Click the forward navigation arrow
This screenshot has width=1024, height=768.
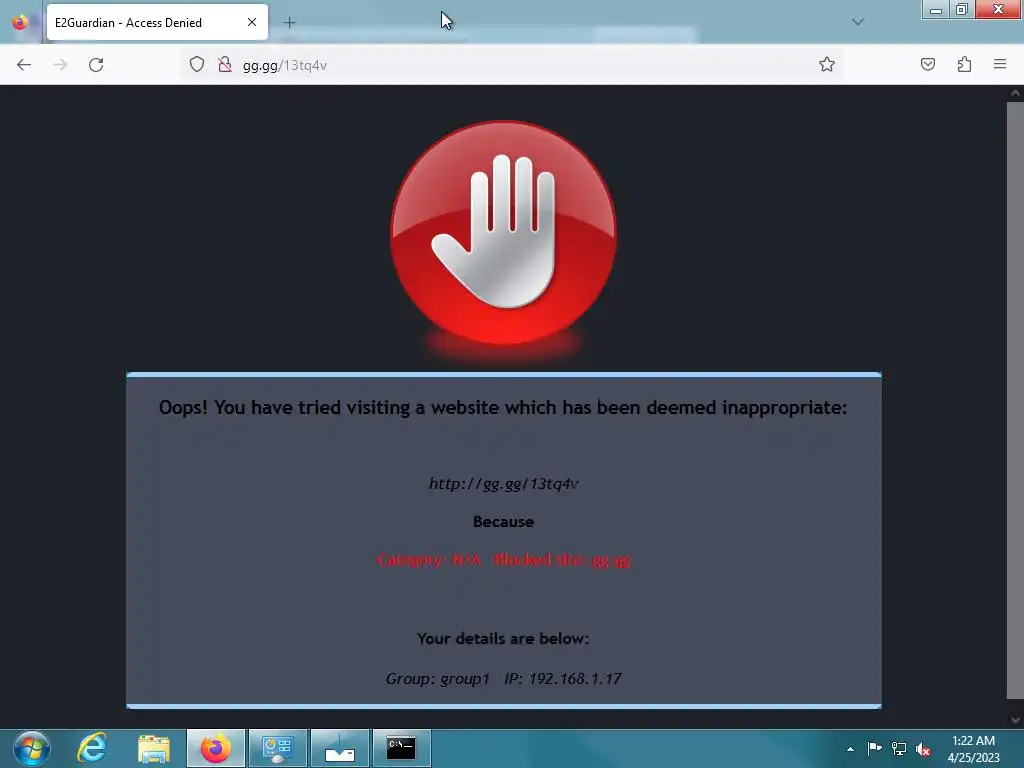(x=60, y=65)
